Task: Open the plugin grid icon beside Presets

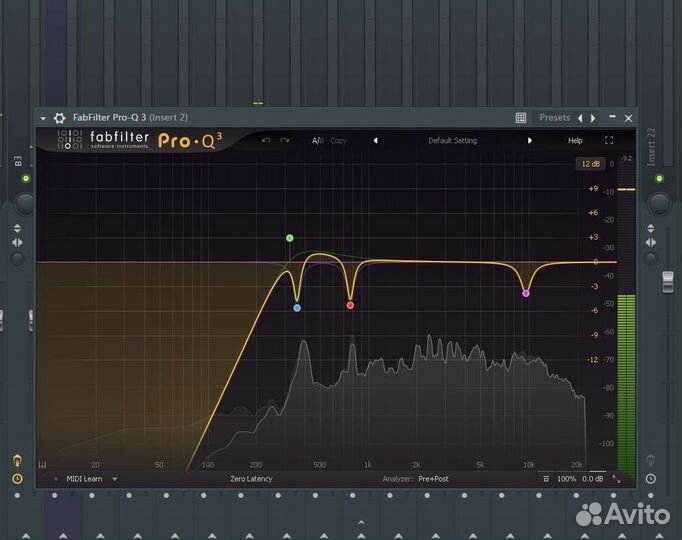Action: click(x=521, y=118)
